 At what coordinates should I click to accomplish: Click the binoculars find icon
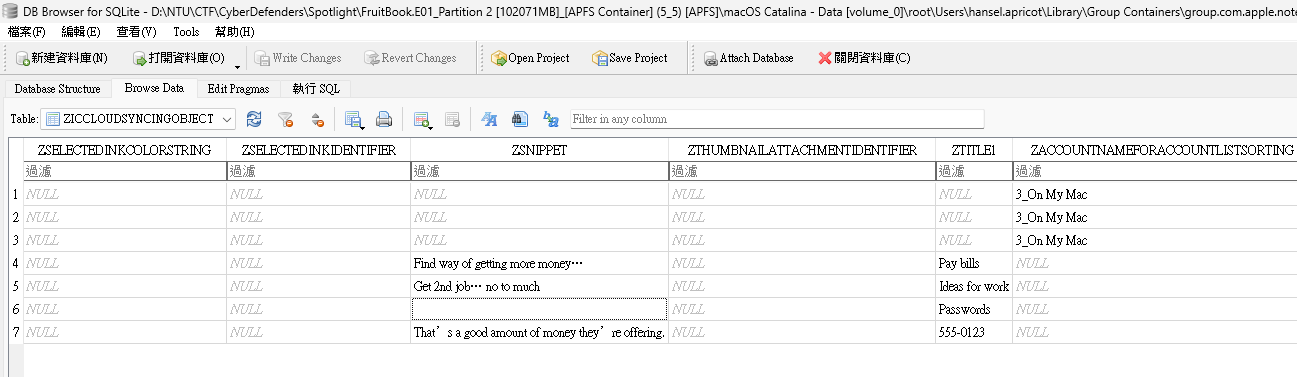[x=520, y=119]
